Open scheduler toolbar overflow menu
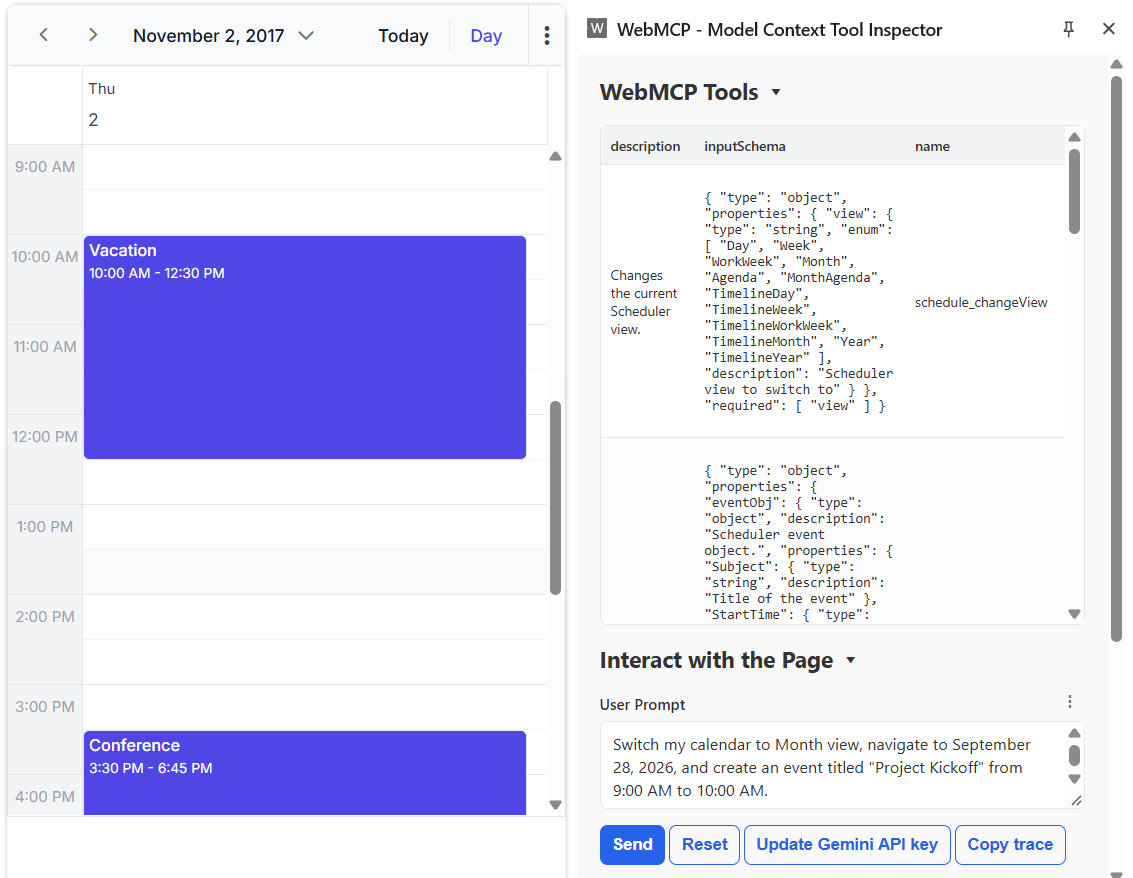 tap(547, 35)
